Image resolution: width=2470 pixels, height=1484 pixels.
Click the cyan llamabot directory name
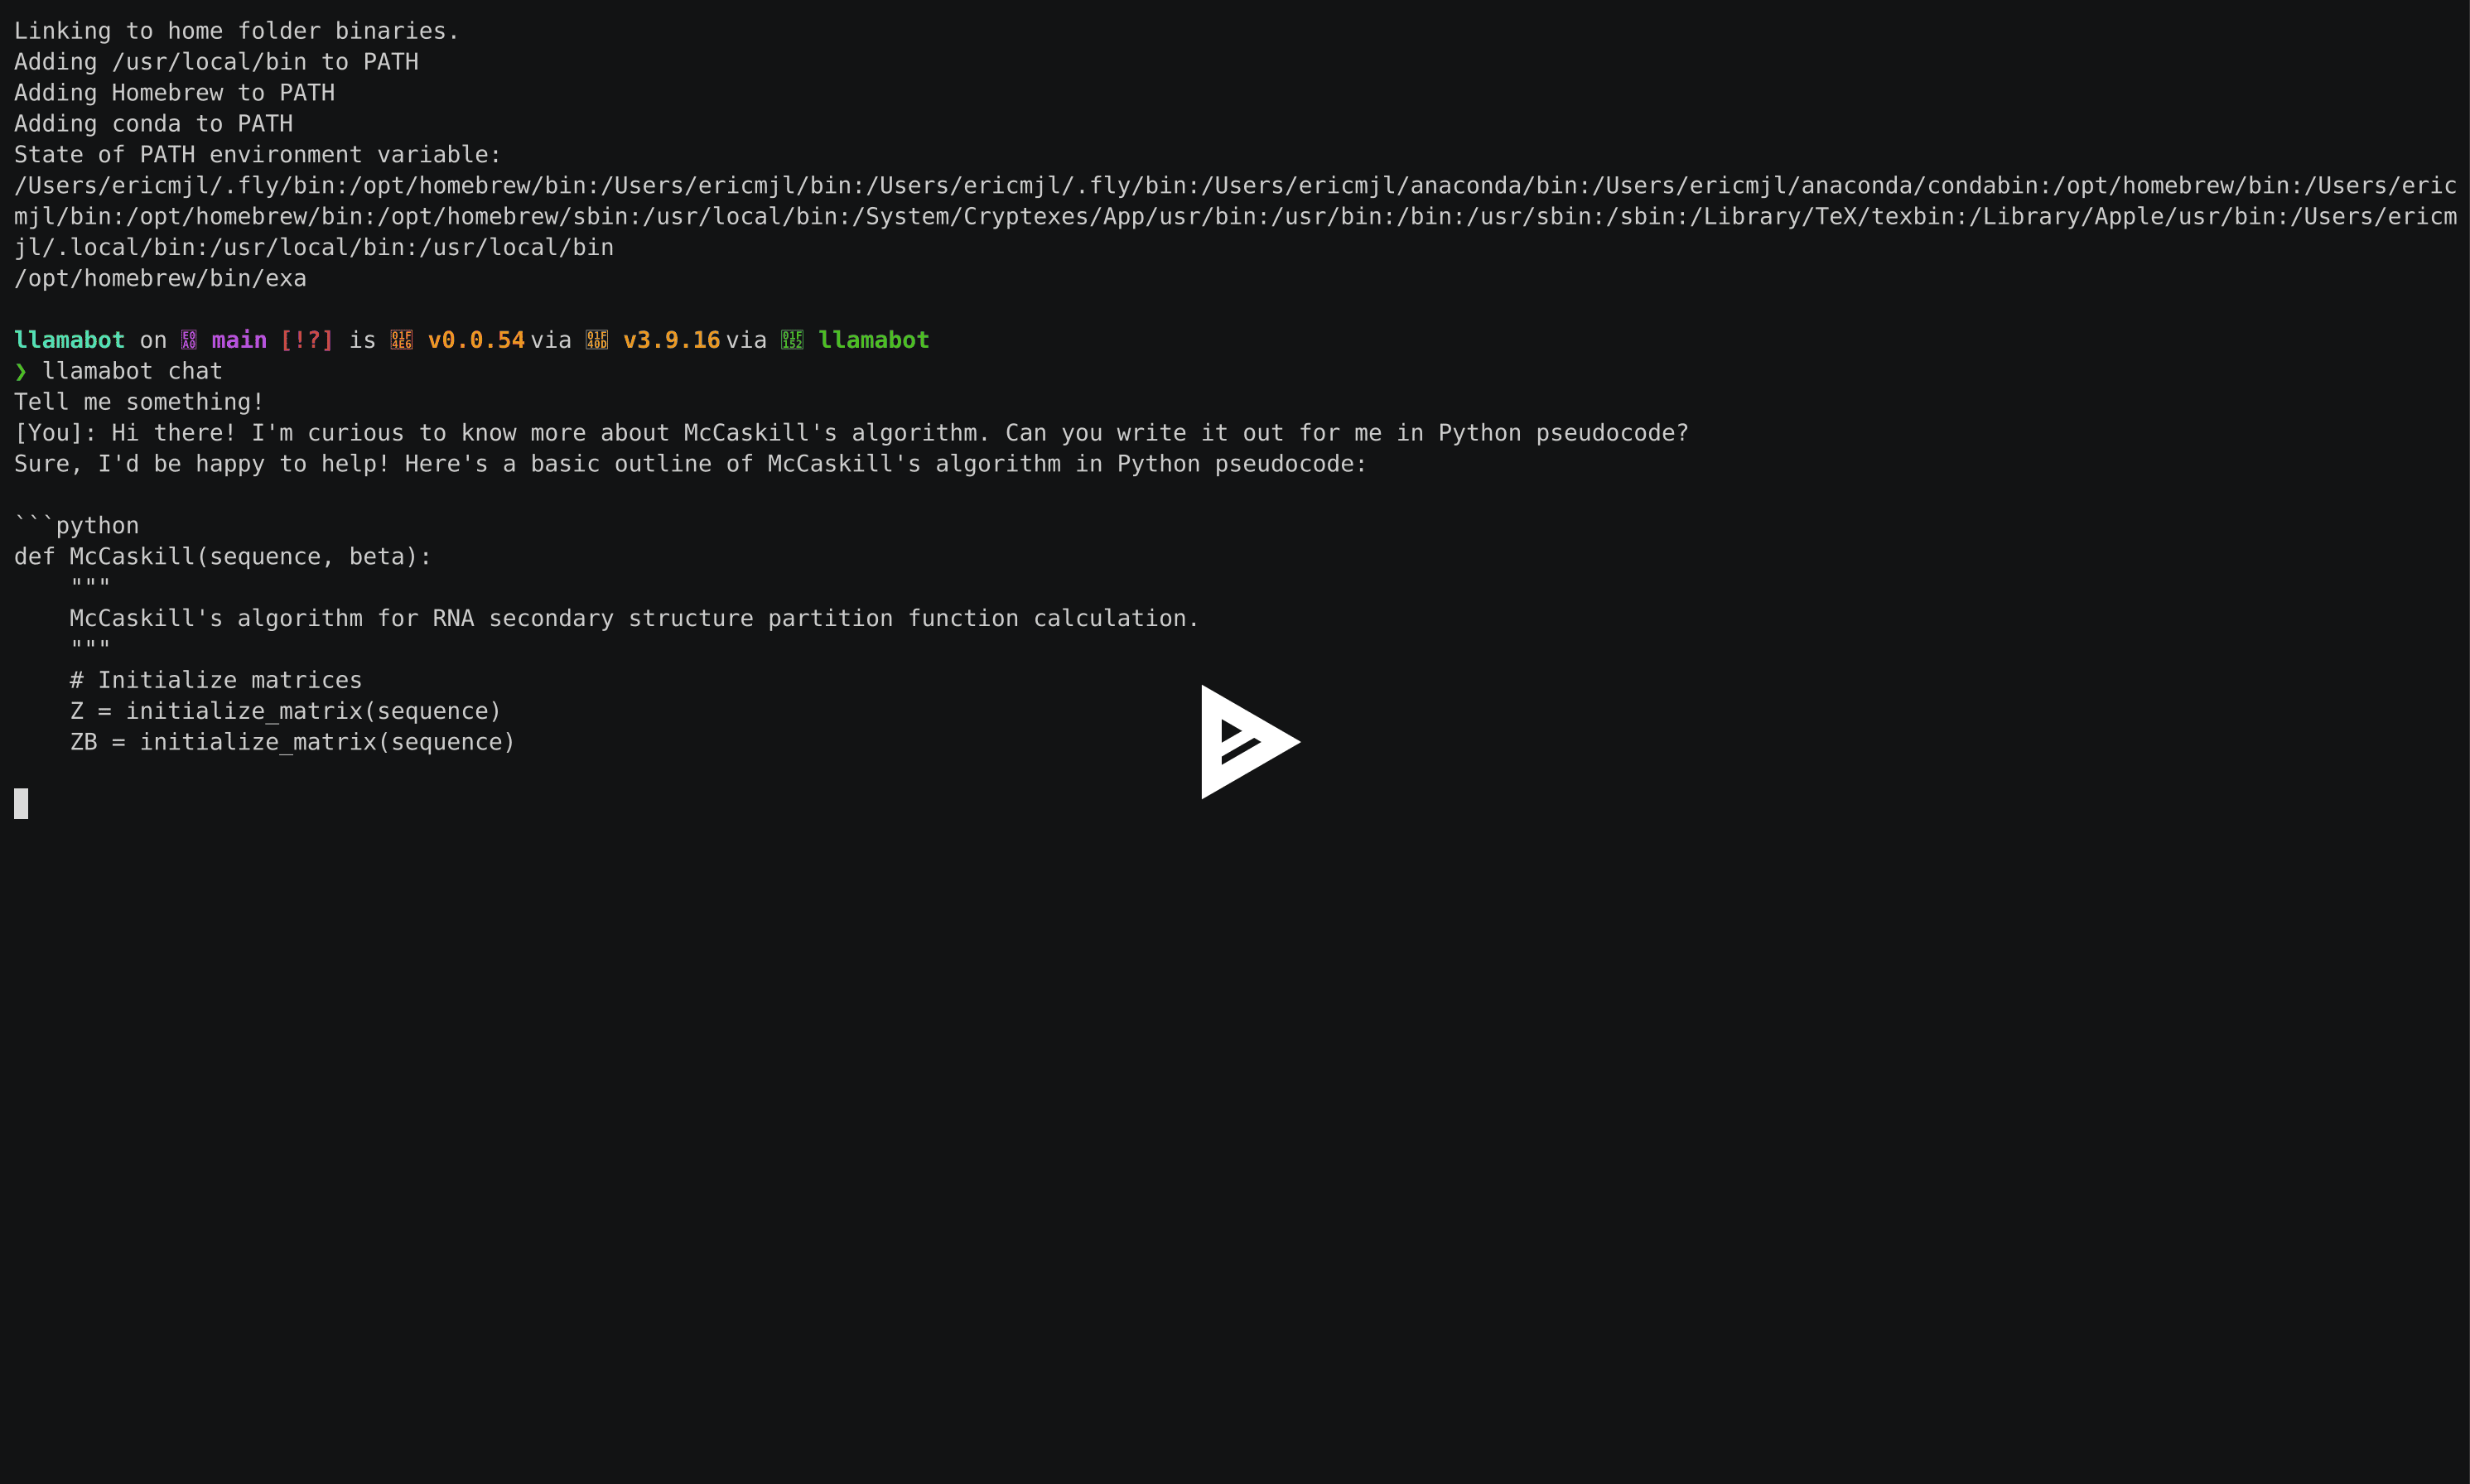pos(69,340)
